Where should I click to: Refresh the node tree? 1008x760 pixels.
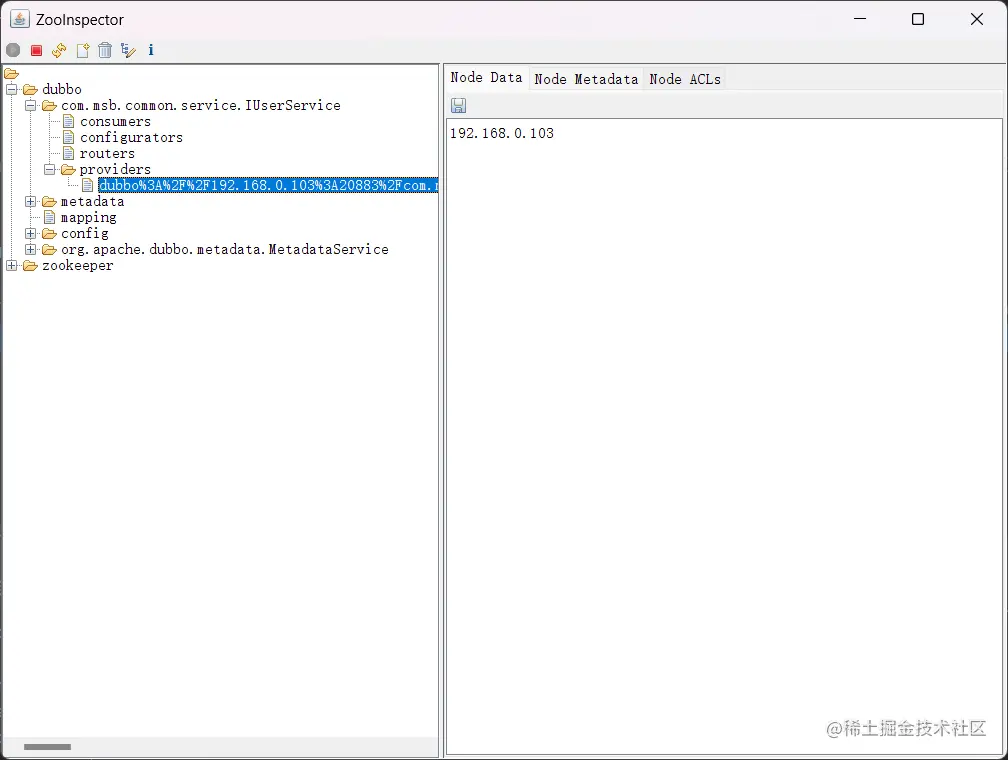[59, 50]
